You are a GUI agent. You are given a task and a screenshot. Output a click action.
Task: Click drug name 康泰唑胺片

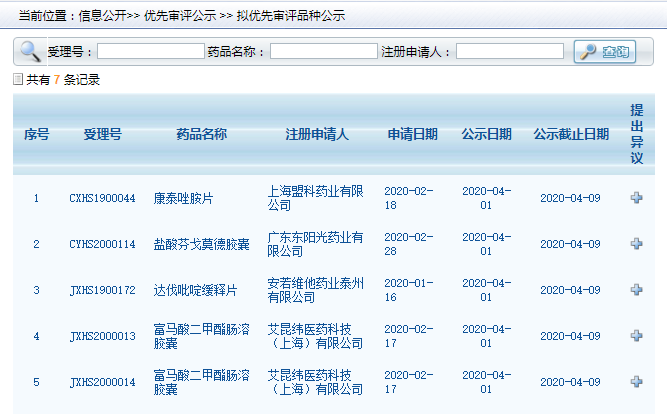click(x=183, y=198)
